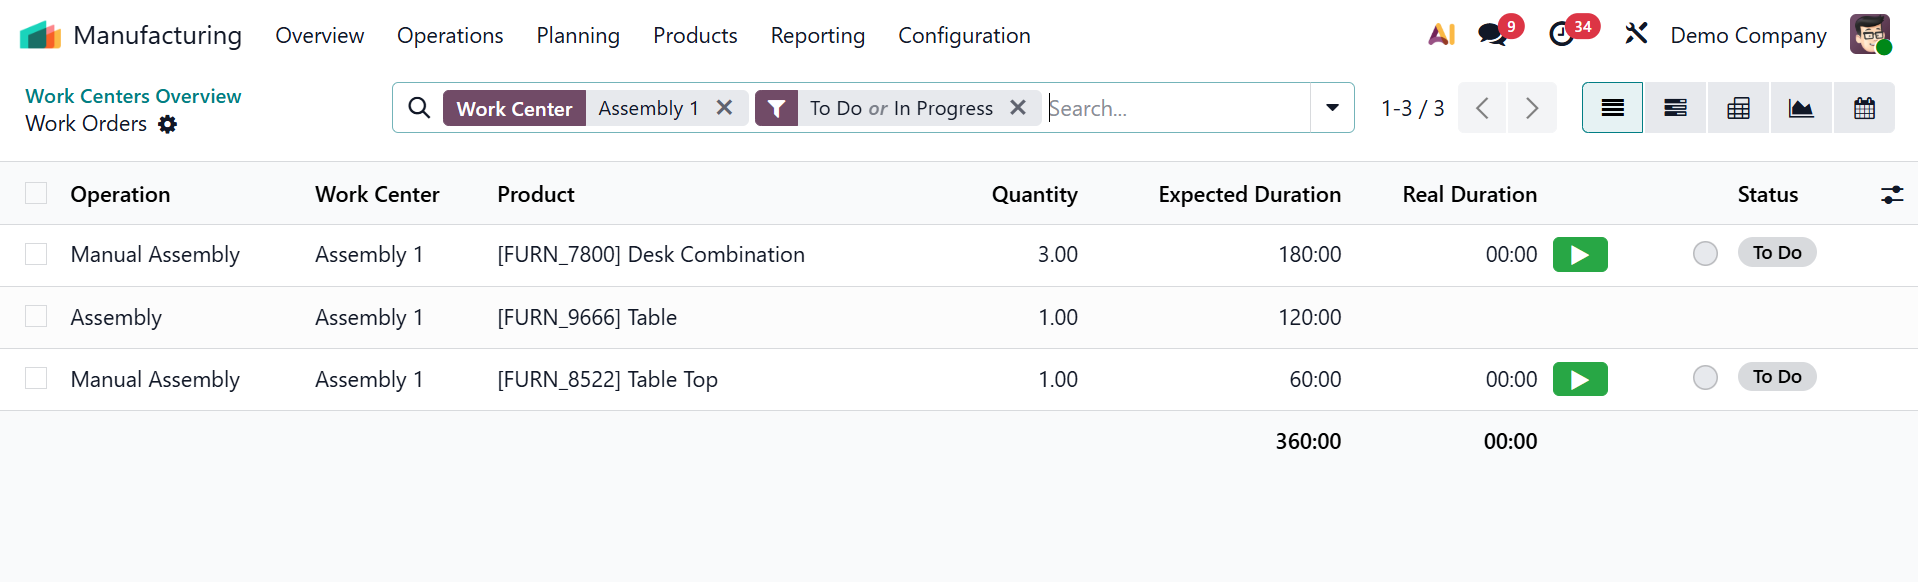Open the optional columns adjuster

[x=1891, y=195]
